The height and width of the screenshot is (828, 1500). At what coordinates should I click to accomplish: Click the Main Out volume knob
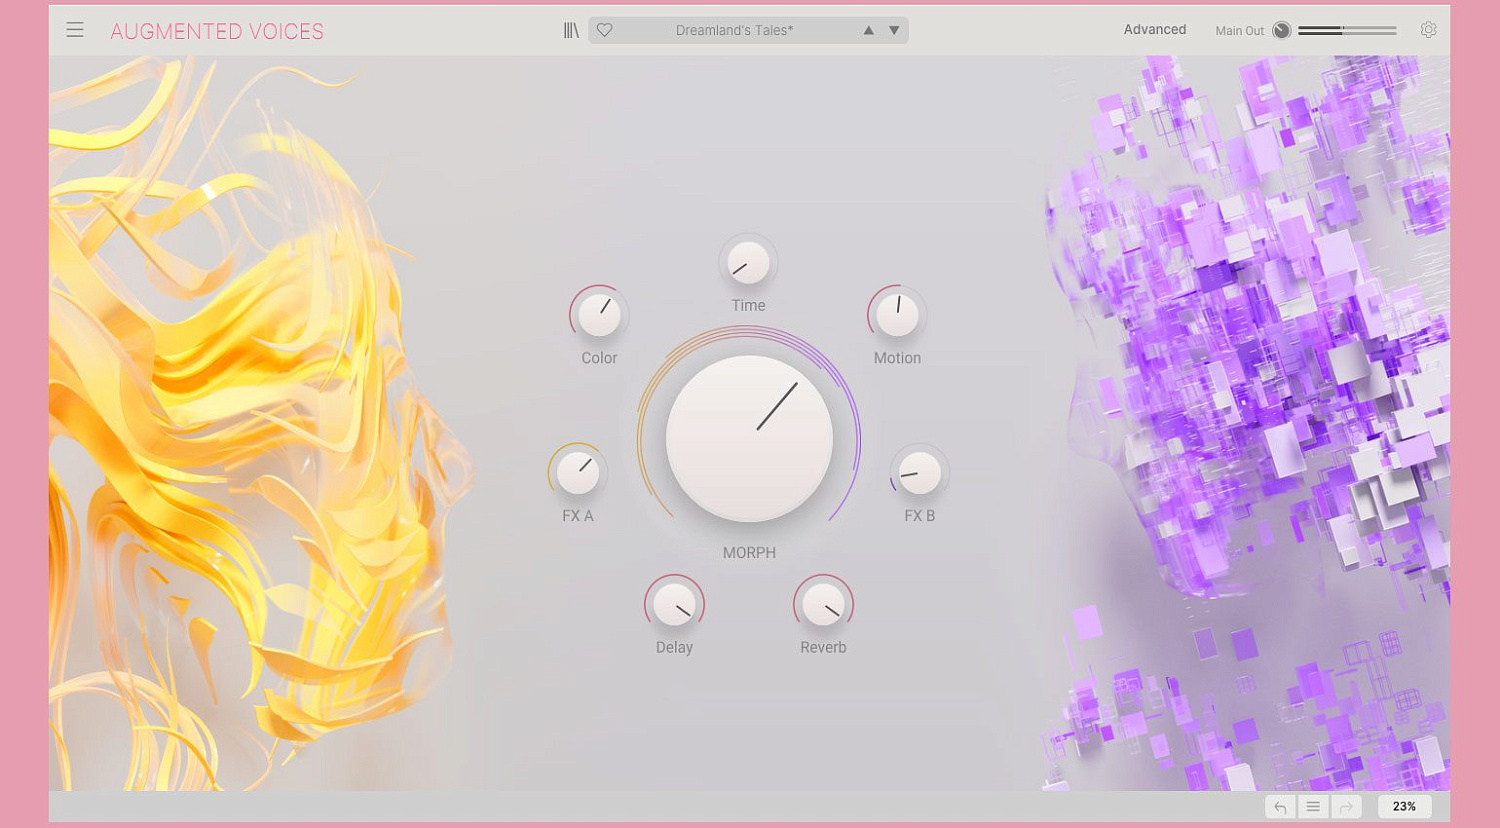[1281, 30]
